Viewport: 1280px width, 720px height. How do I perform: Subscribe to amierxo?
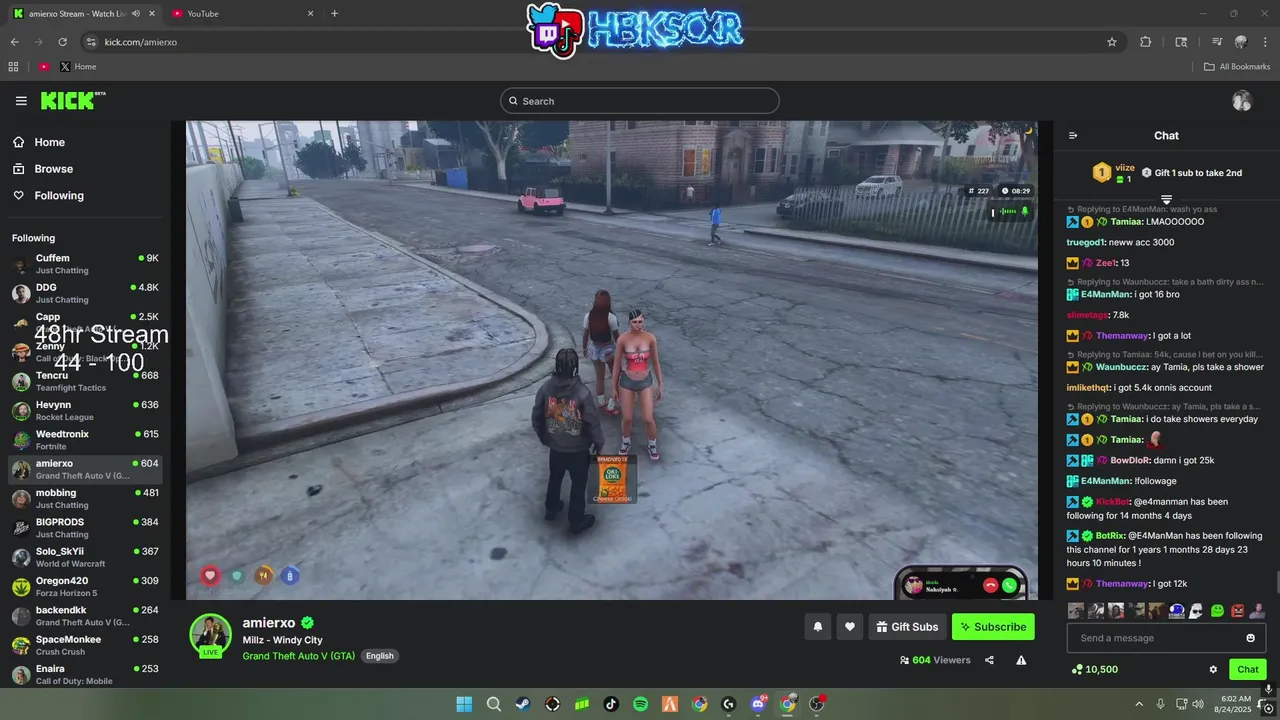click(993, 627)
